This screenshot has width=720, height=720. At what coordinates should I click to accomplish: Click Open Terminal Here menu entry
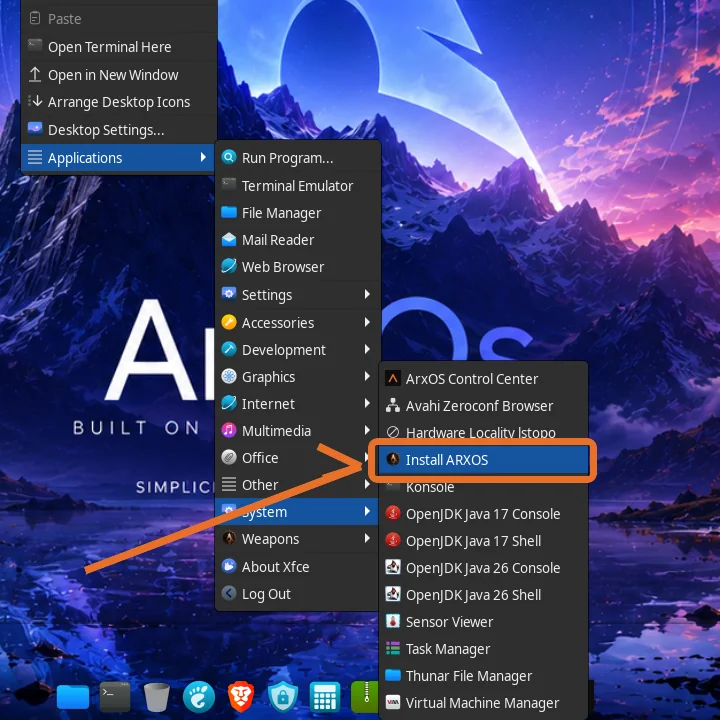[119, 47]
